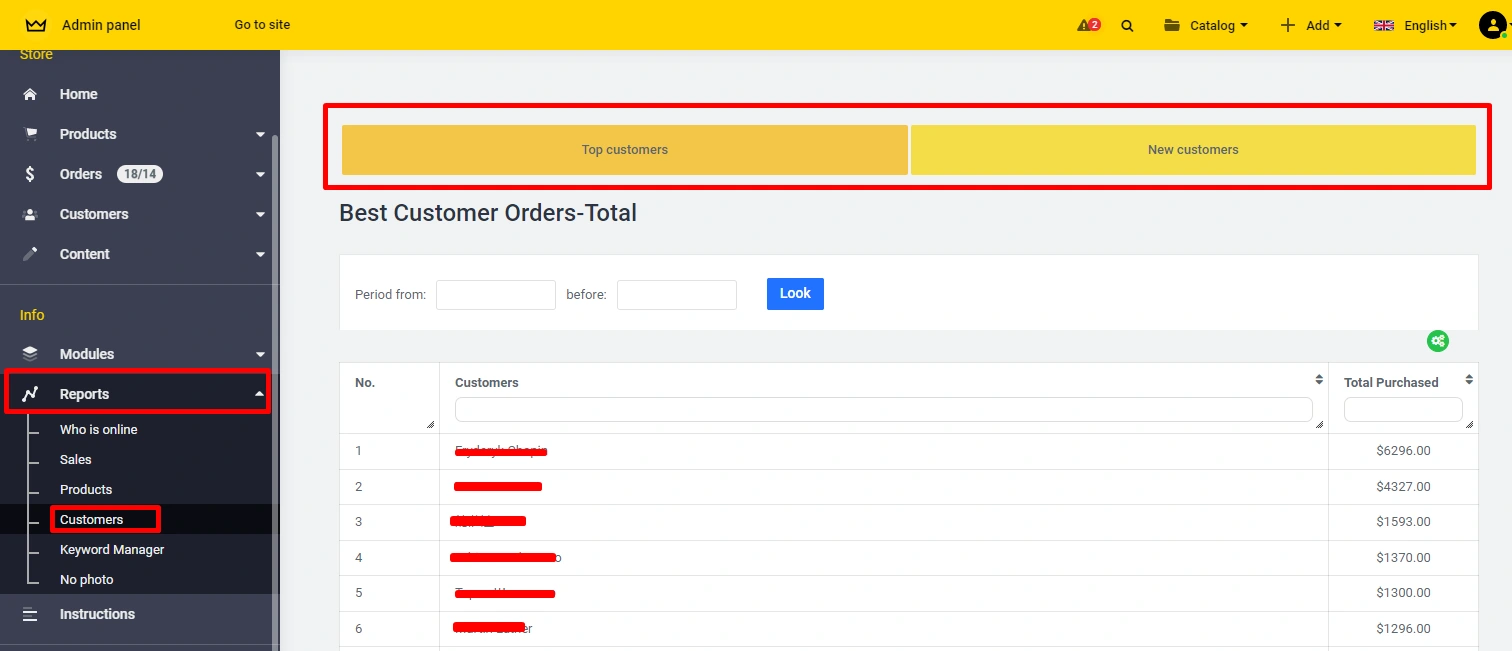This screenshot has height=651, width=1512.
Task: Expand the Products sidebar menu
Action: pos(260,135)
